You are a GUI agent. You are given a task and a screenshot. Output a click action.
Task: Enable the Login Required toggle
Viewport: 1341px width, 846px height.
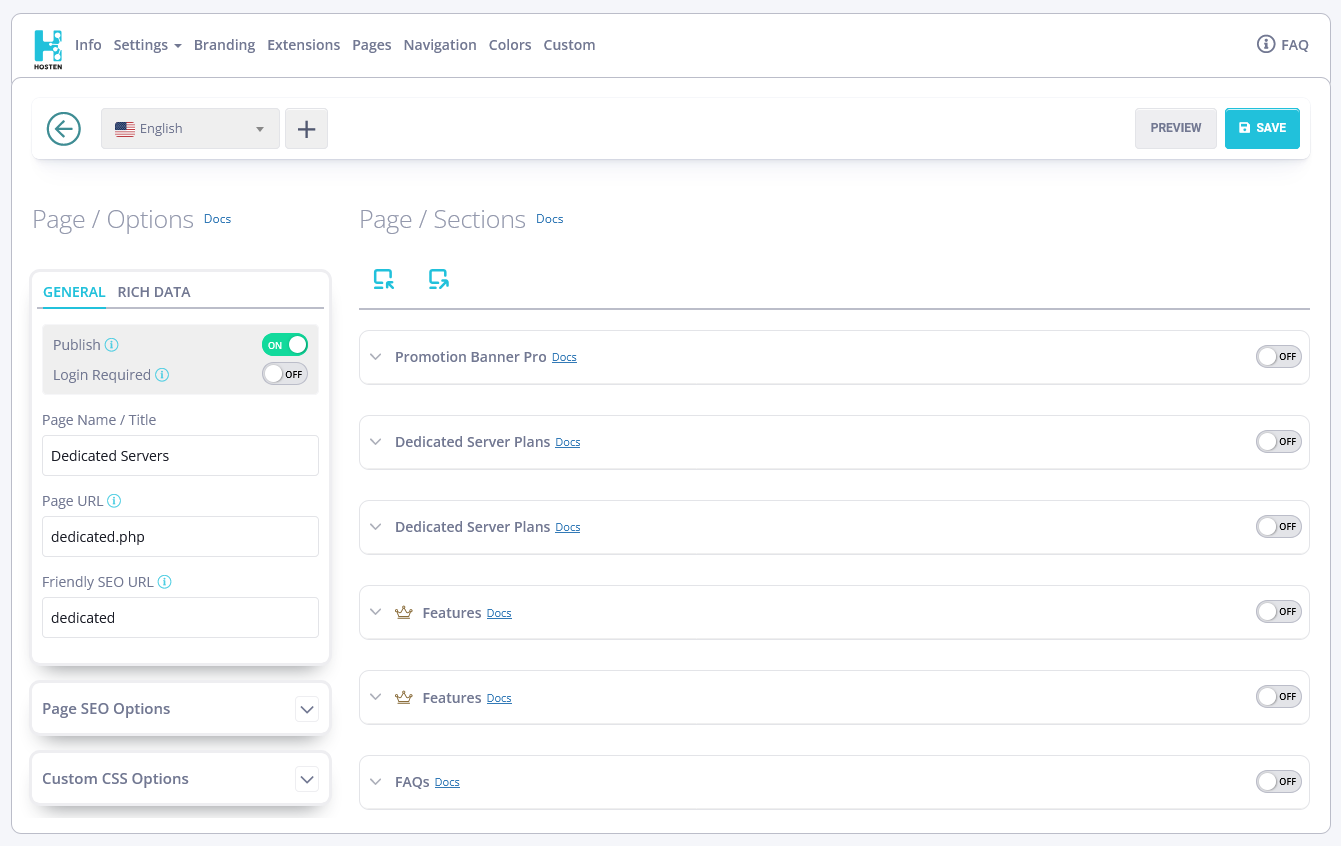[284, 374]
